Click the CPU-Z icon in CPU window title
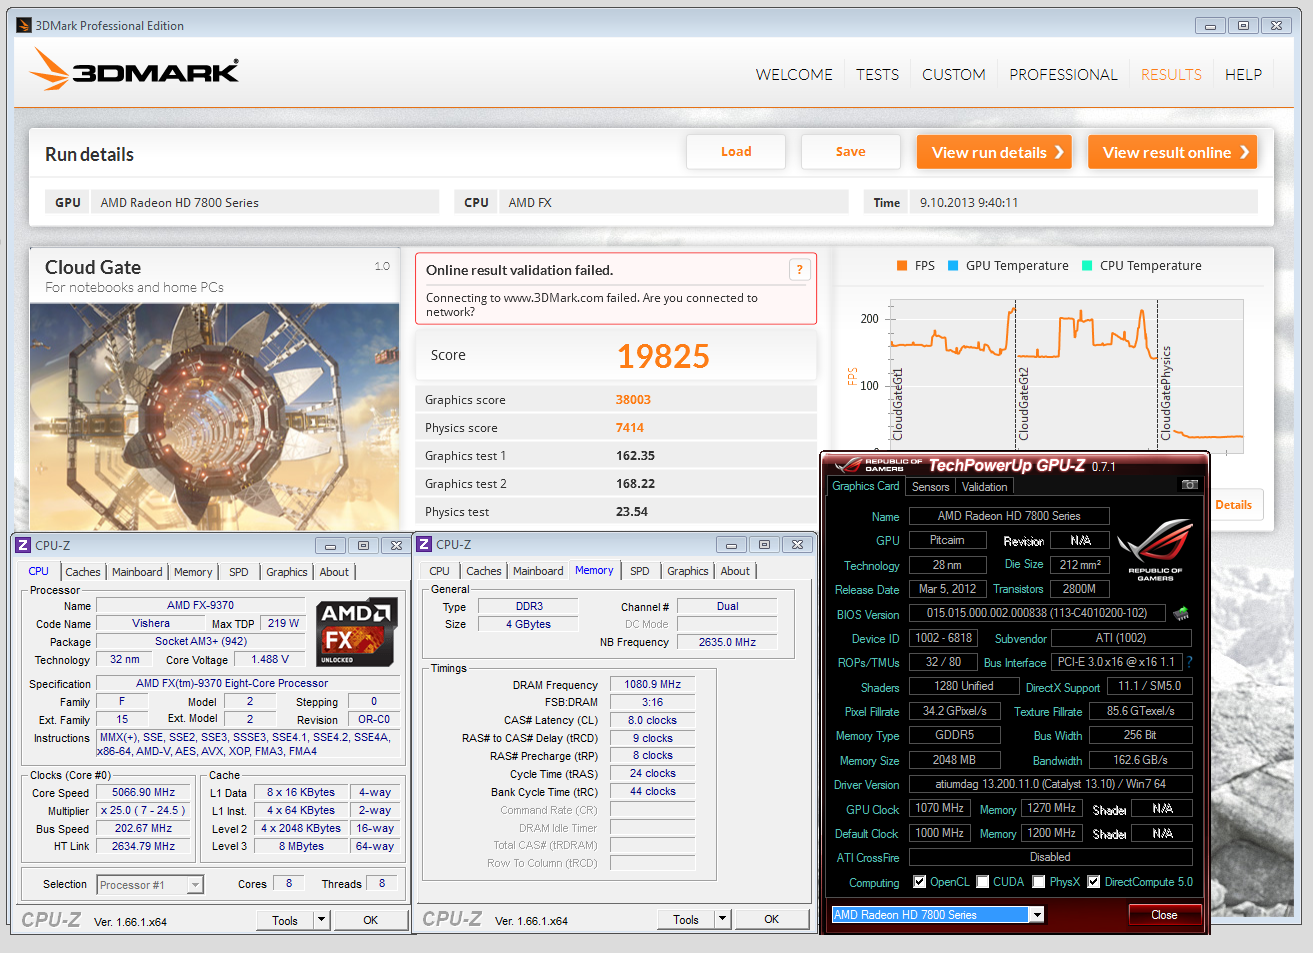1313x953 pixels. point(23,545)
